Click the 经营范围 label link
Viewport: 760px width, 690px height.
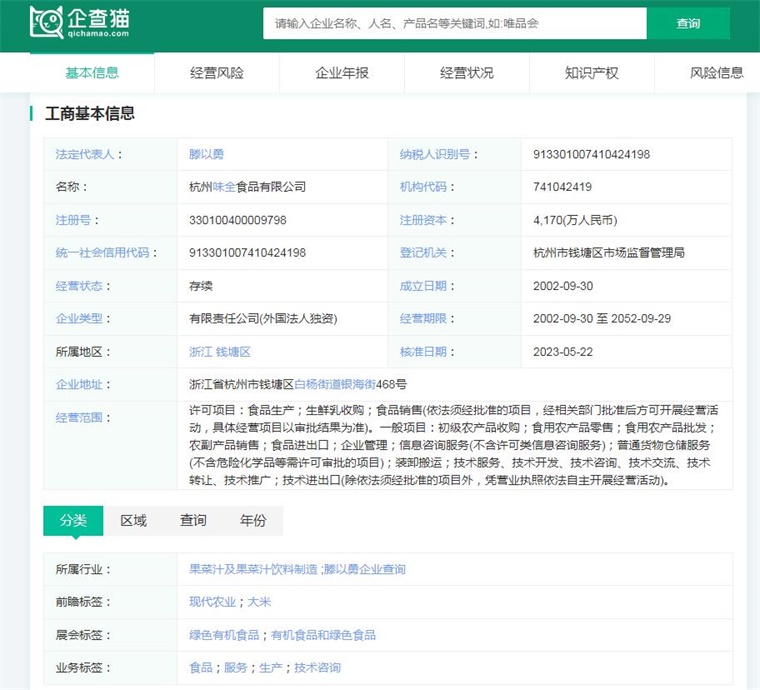[79, 418]
